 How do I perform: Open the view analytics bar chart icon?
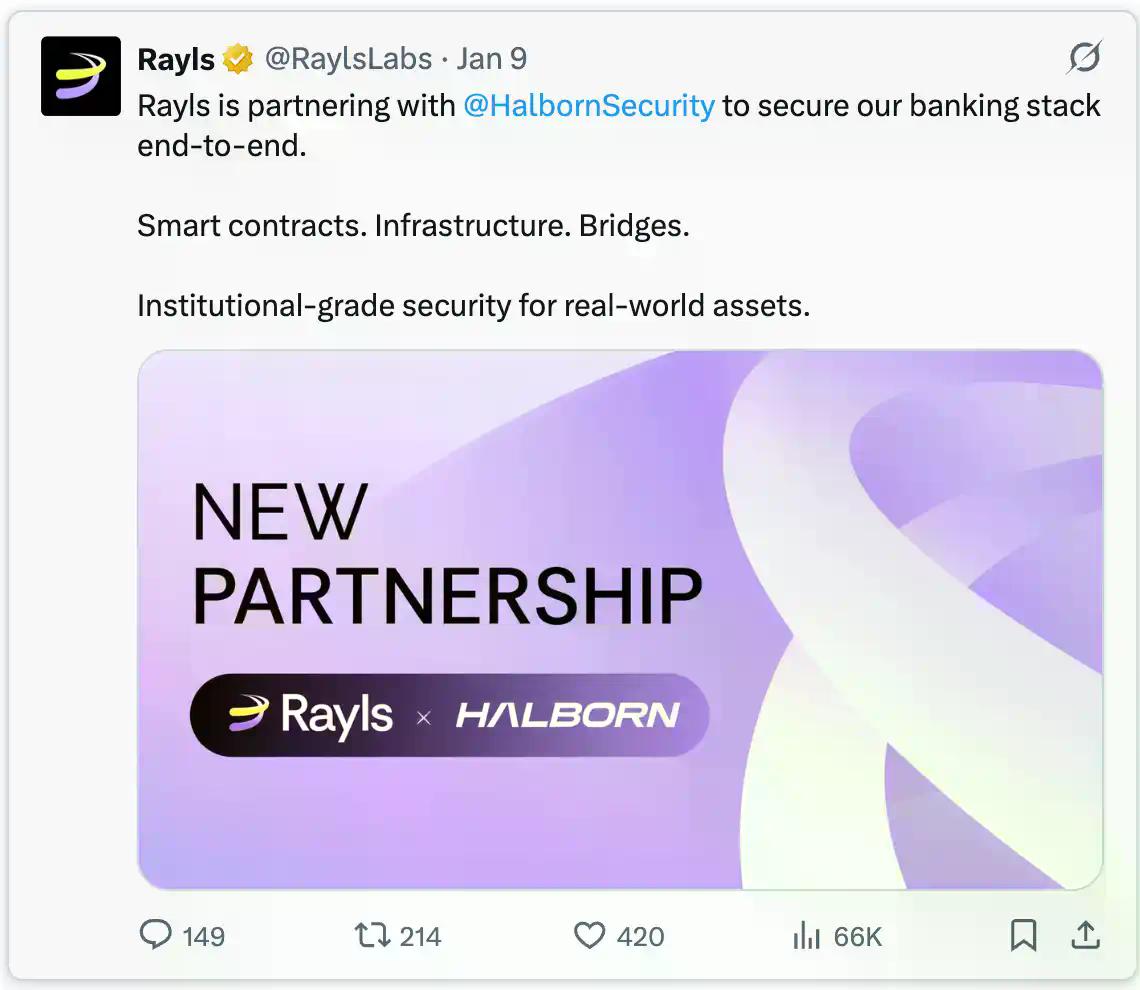point(806,935)
